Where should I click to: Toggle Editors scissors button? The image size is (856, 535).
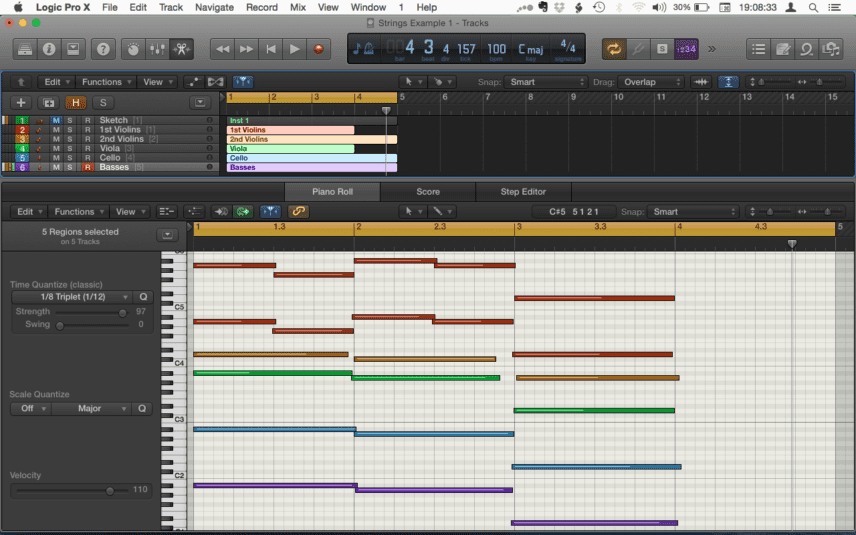click(181, 49)
